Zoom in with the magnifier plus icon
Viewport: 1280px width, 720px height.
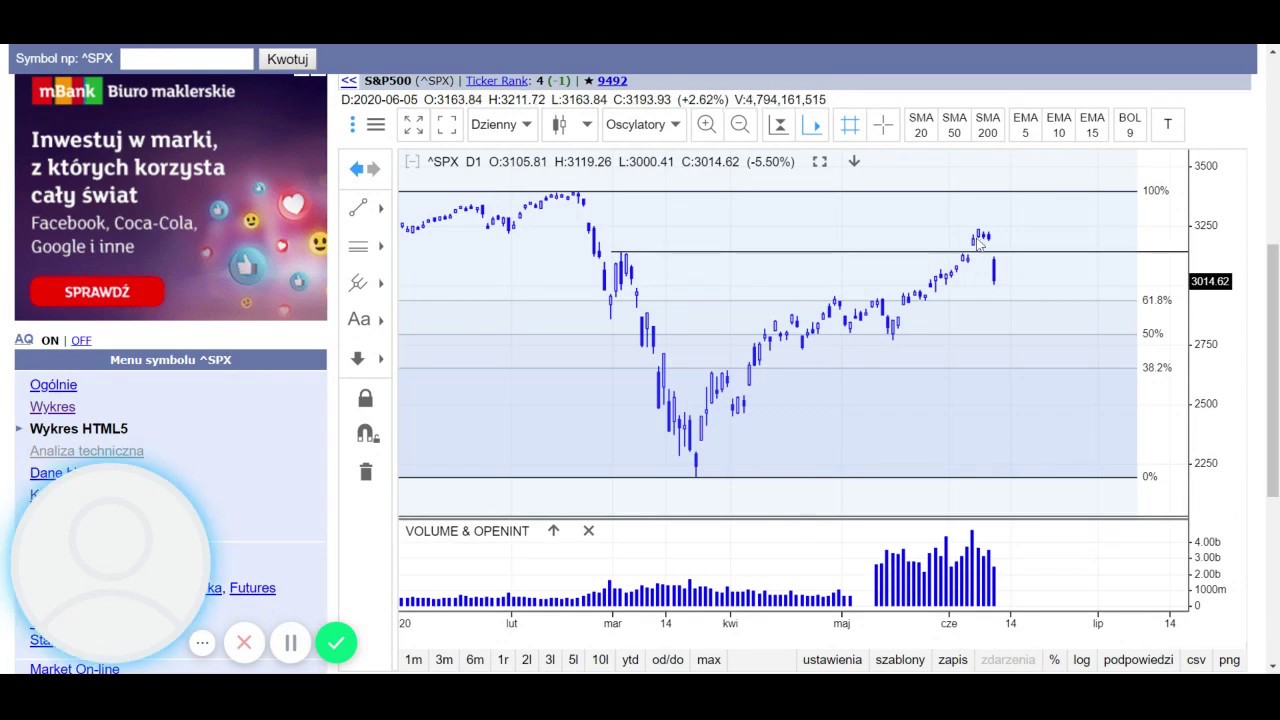[x=706, y=124]
